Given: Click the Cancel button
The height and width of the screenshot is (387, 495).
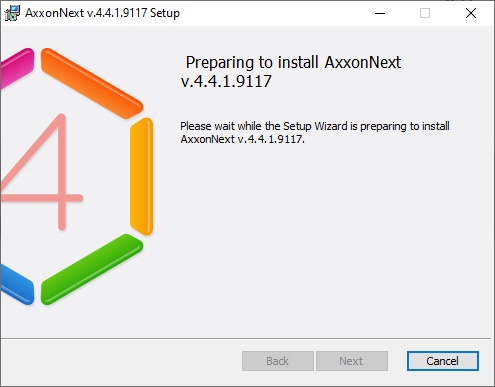Looking at the screenshot, I should pos(443,361).
